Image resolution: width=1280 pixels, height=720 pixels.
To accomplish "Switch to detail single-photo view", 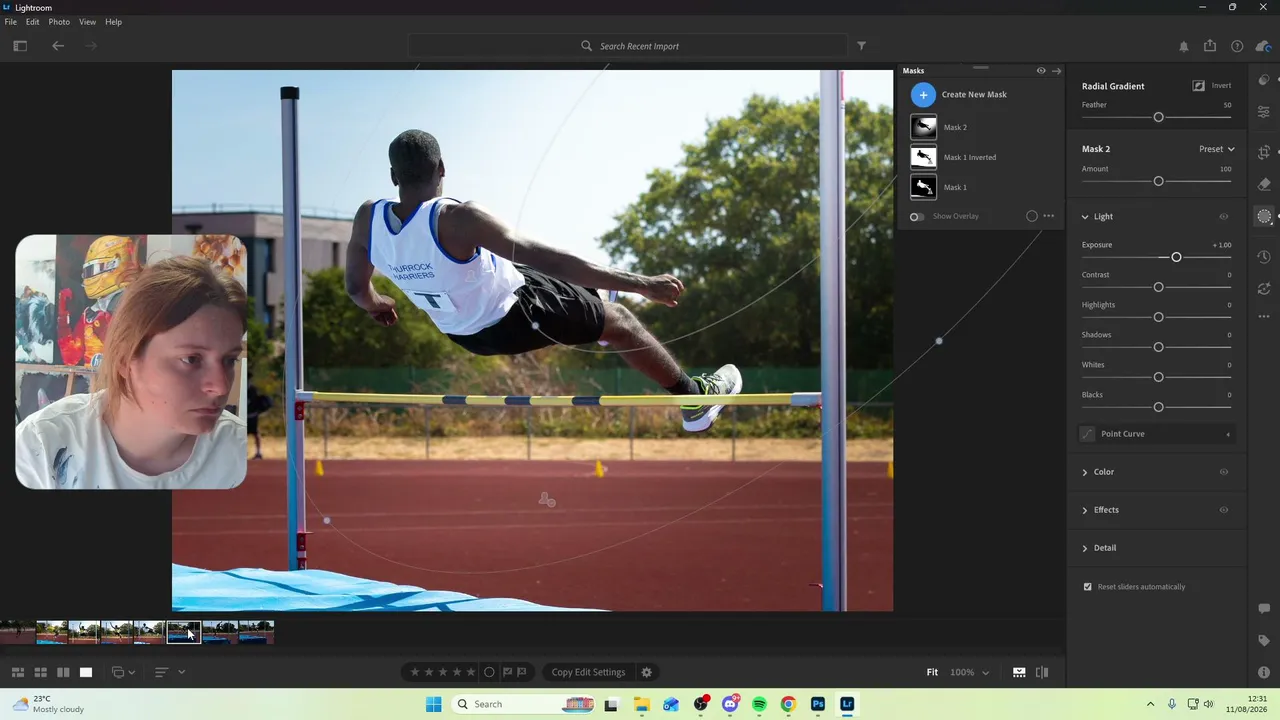I will tap(86, 672).
